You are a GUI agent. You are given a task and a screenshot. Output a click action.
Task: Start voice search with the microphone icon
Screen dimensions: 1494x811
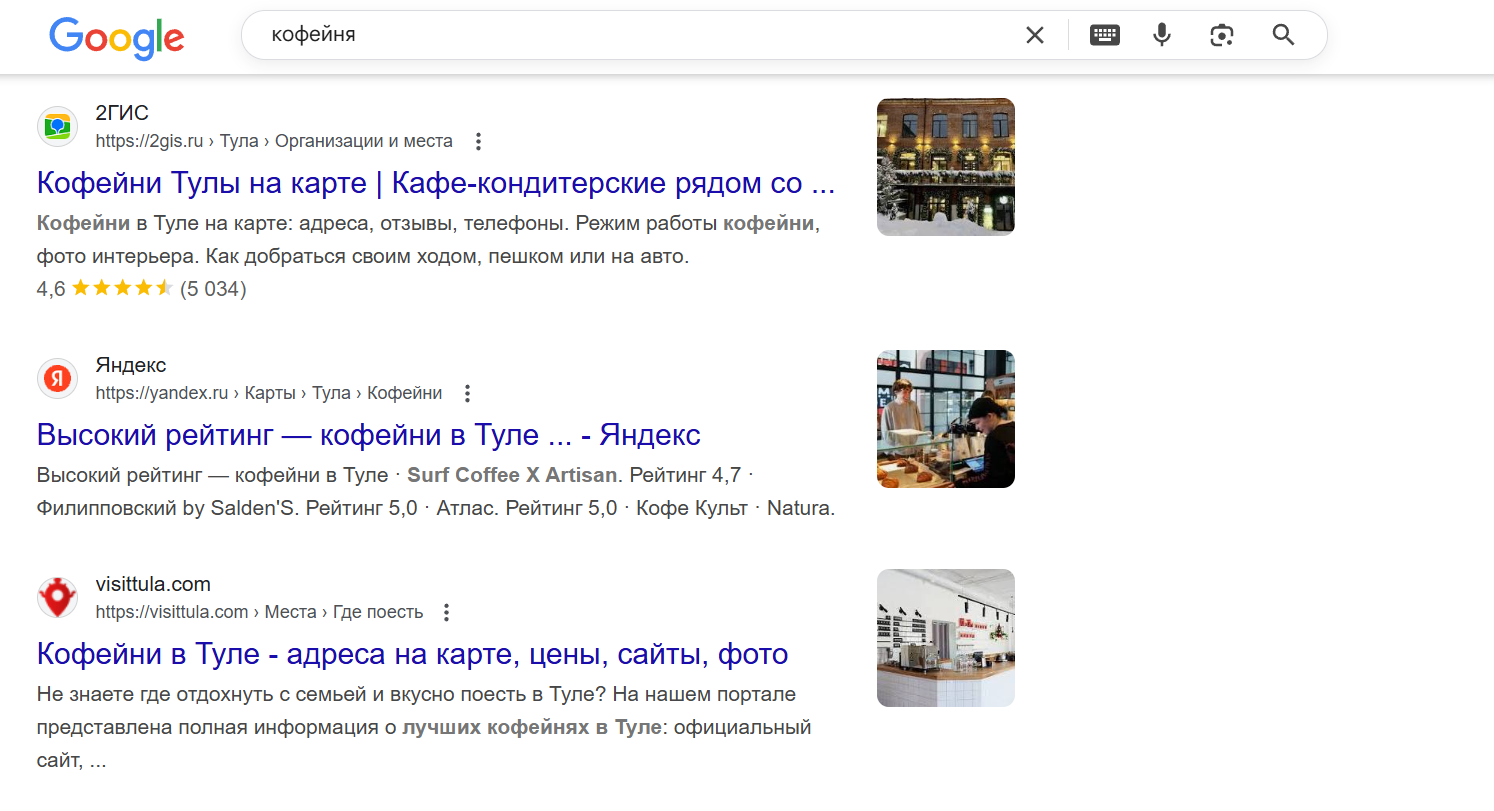(1161, 36)
